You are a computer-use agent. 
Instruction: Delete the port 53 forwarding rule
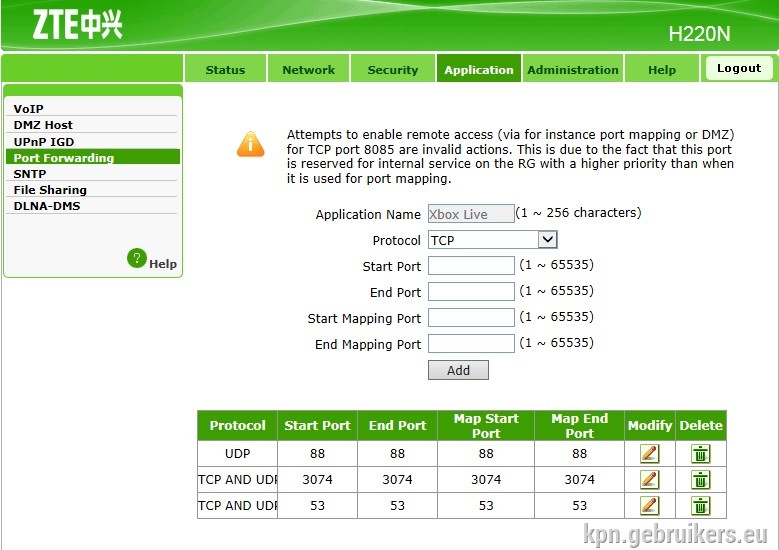tap(701, 506)
